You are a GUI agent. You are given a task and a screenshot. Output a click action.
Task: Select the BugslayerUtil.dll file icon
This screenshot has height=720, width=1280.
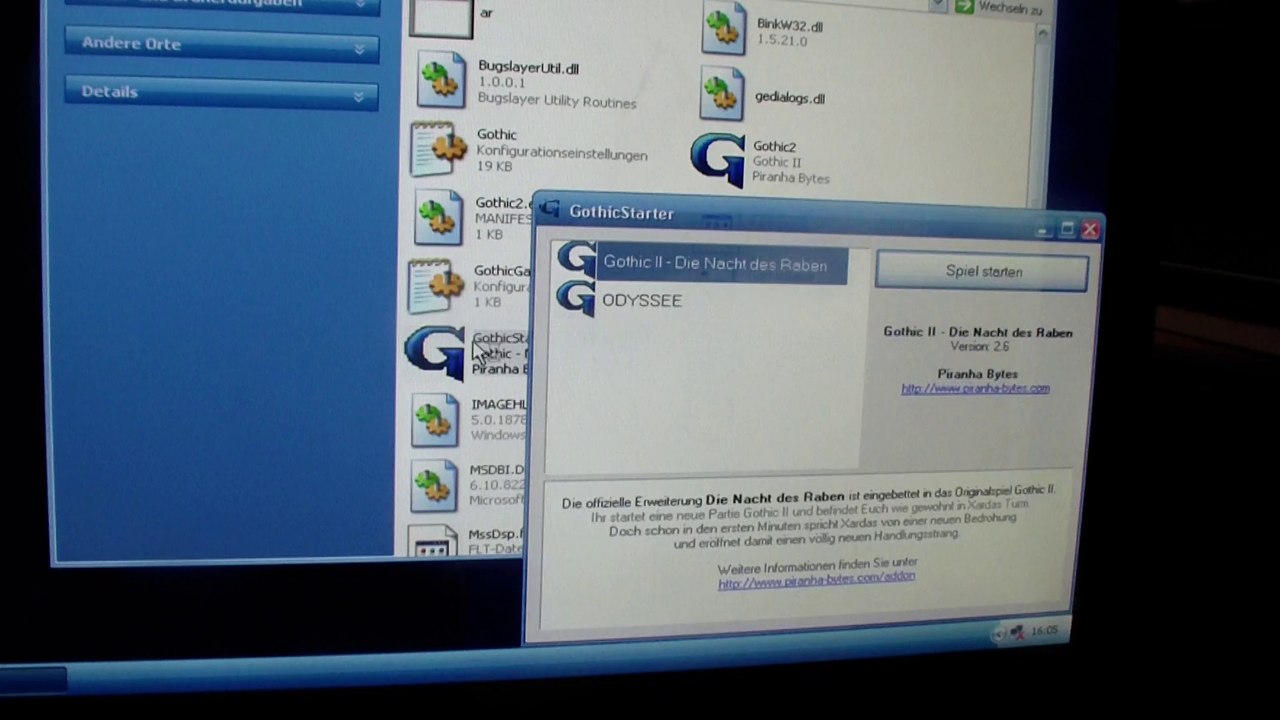441,79
